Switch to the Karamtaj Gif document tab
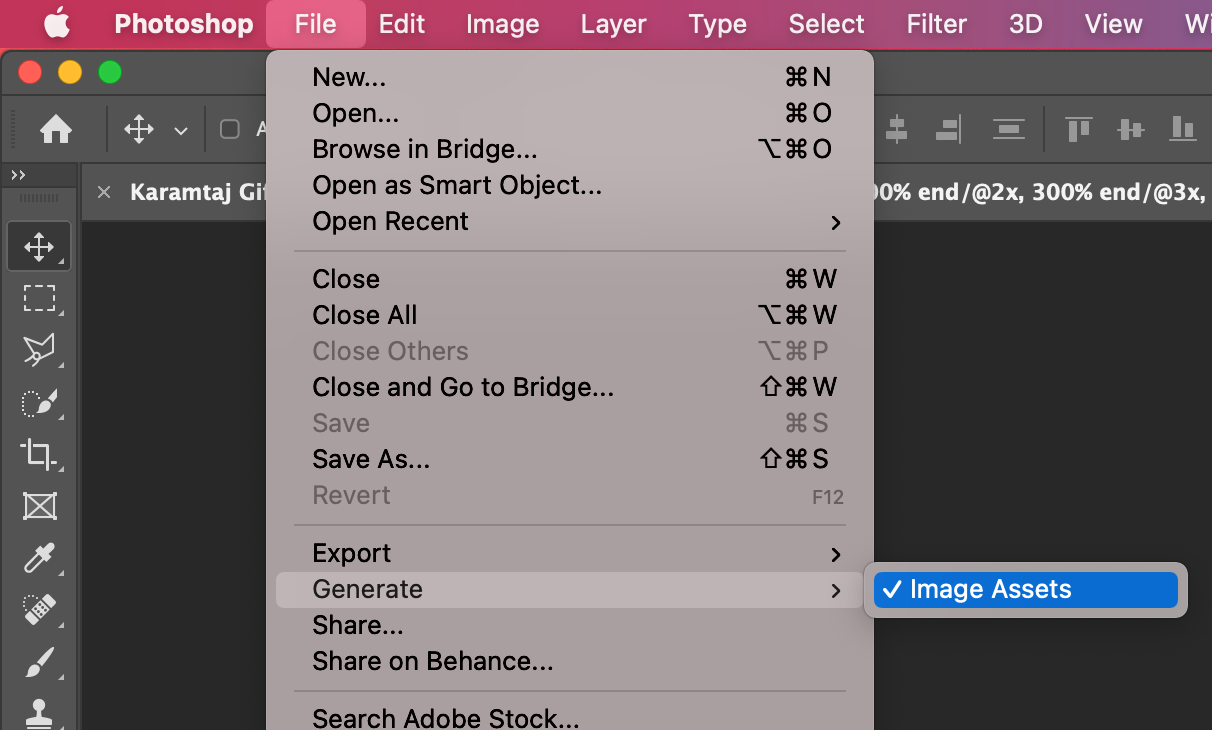This screenshot has height=730, width=1212. pyautogui.click(x=196, y=192)
